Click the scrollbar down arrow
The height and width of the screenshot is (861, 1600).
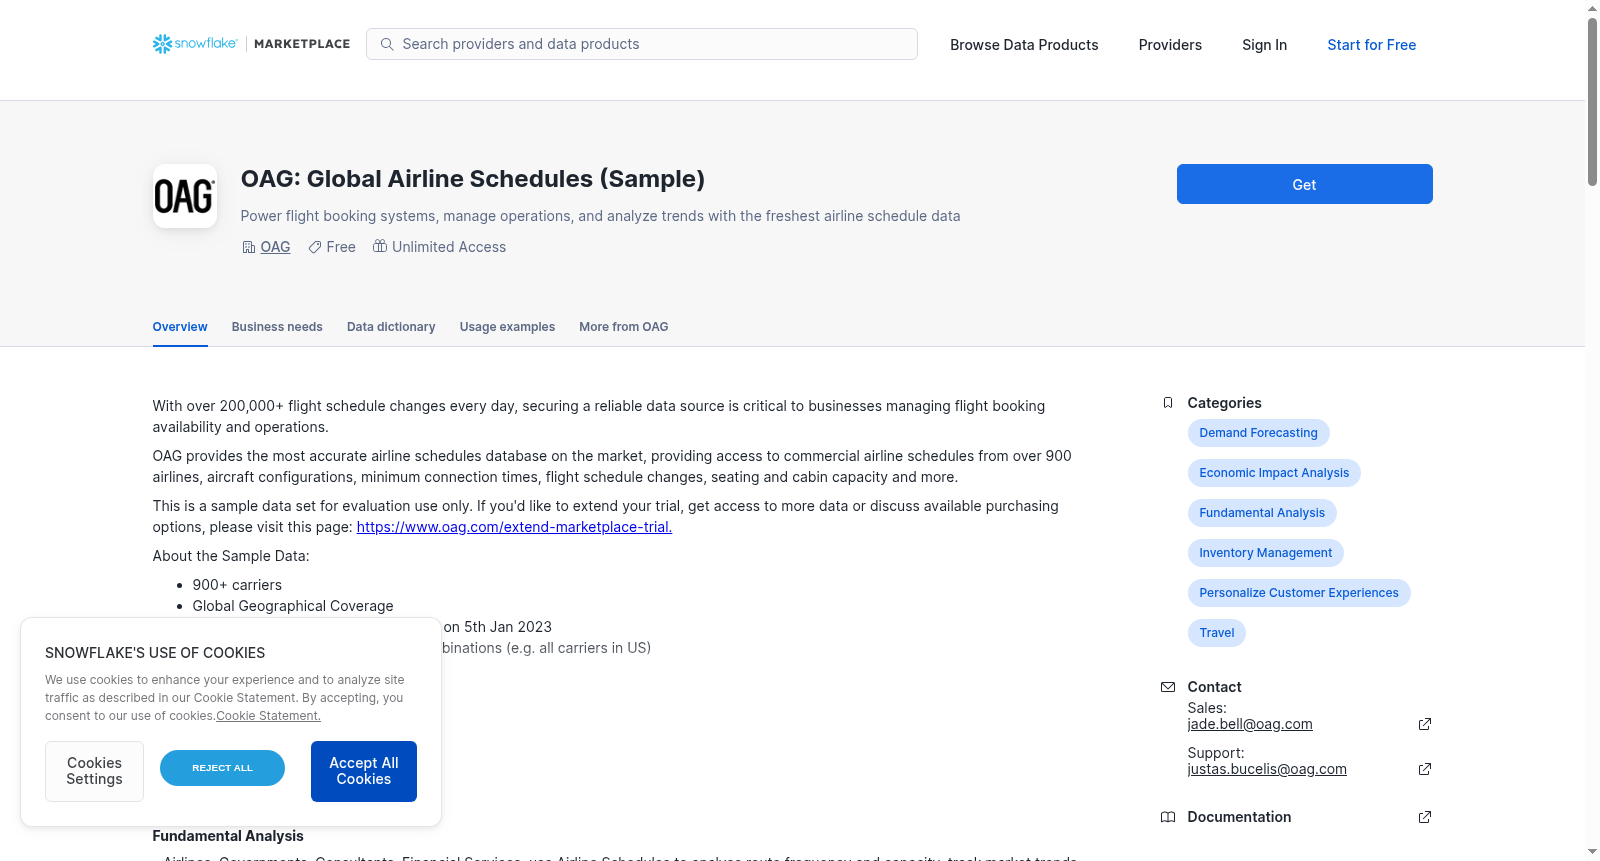[x=1592, y=852]
